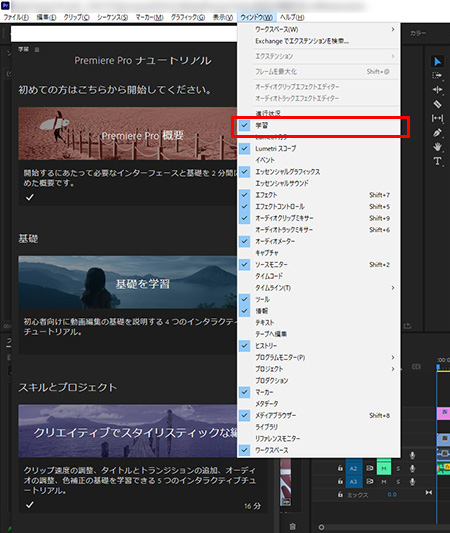The height and width of the screenshot is (533, 450).
Task: Open the 学習 panel menu icon
Action: pyautogui.click(x=37, y=50)
